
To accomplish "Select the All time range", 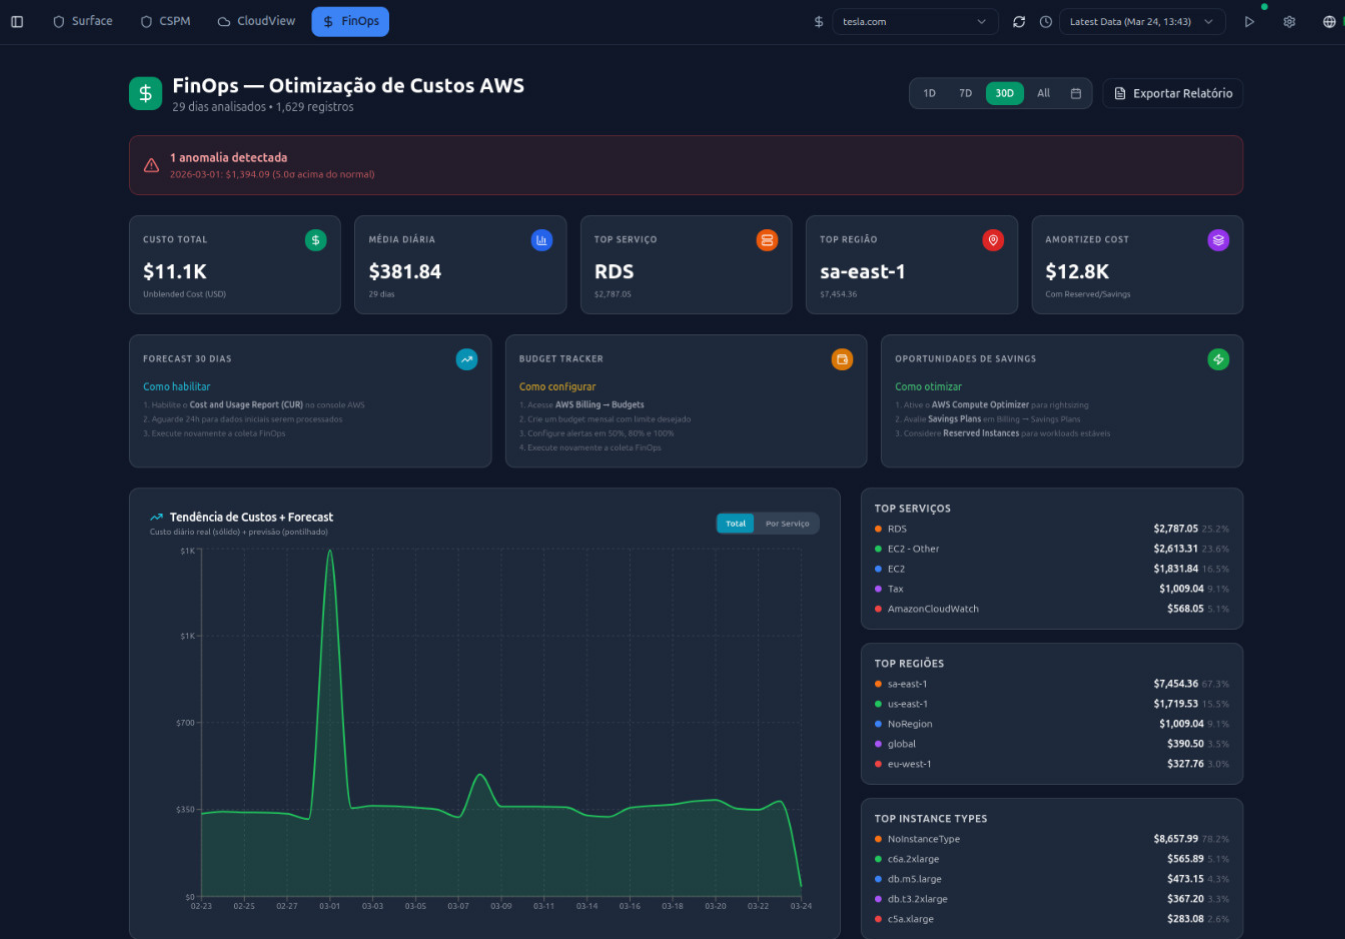I will [x=1043, y=93].
